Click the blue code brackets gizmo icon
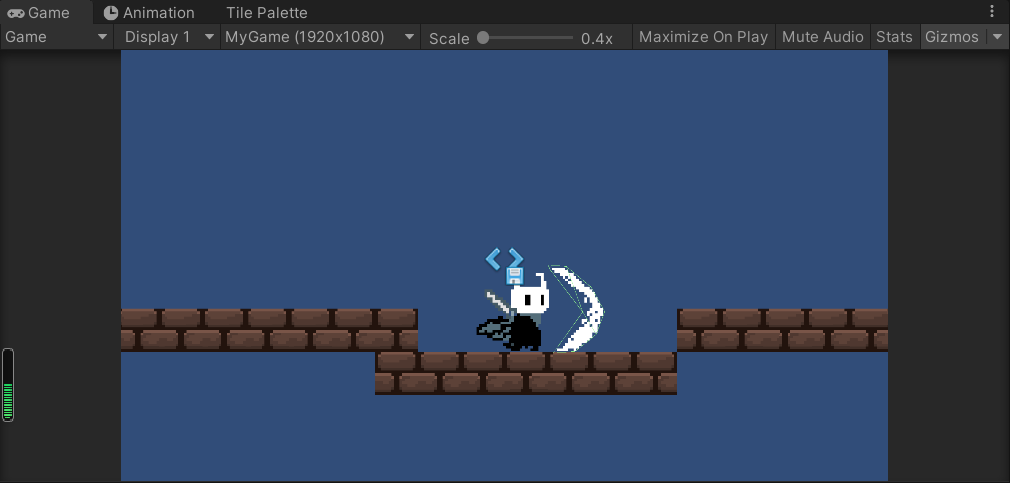Screen dimensions: 1010x483 (504, 259)
